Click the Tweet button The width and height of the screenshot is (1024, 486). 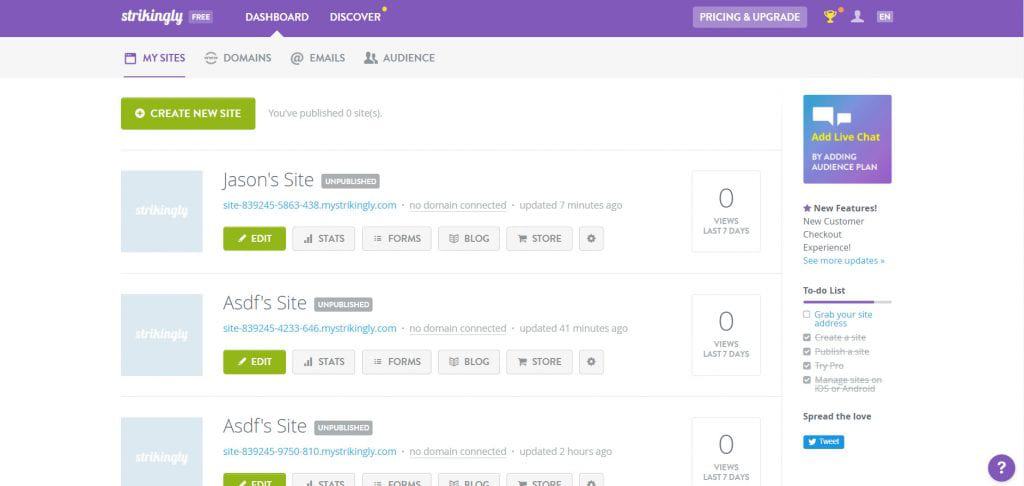pos(824,442)
